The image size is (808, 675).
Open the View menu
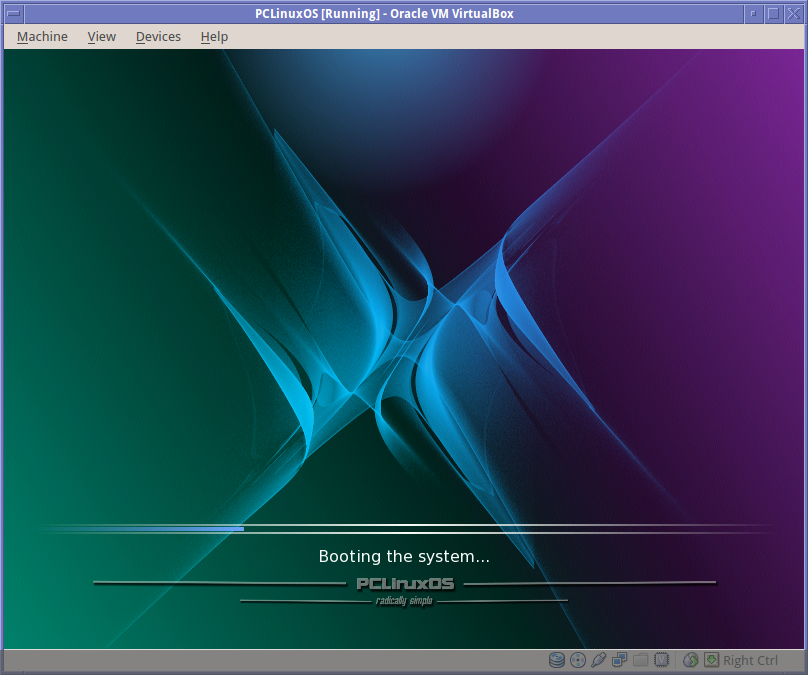pos(101,37)
